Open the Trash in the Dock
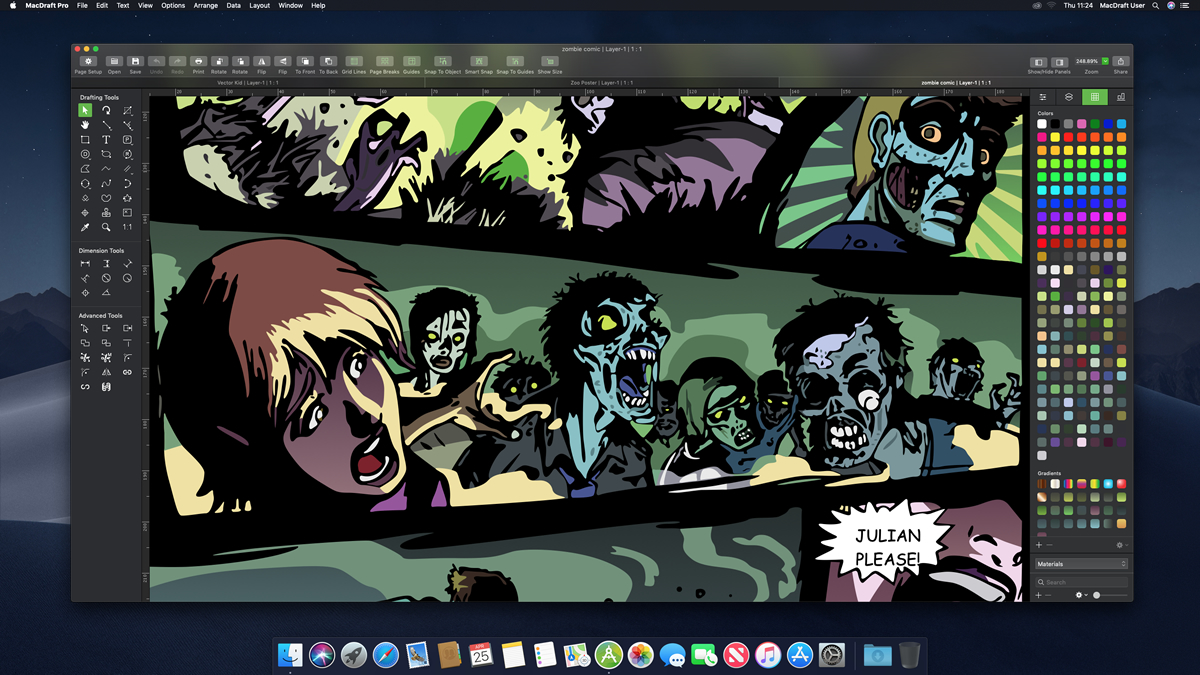The image size is (1200, 675). point(909,655)
